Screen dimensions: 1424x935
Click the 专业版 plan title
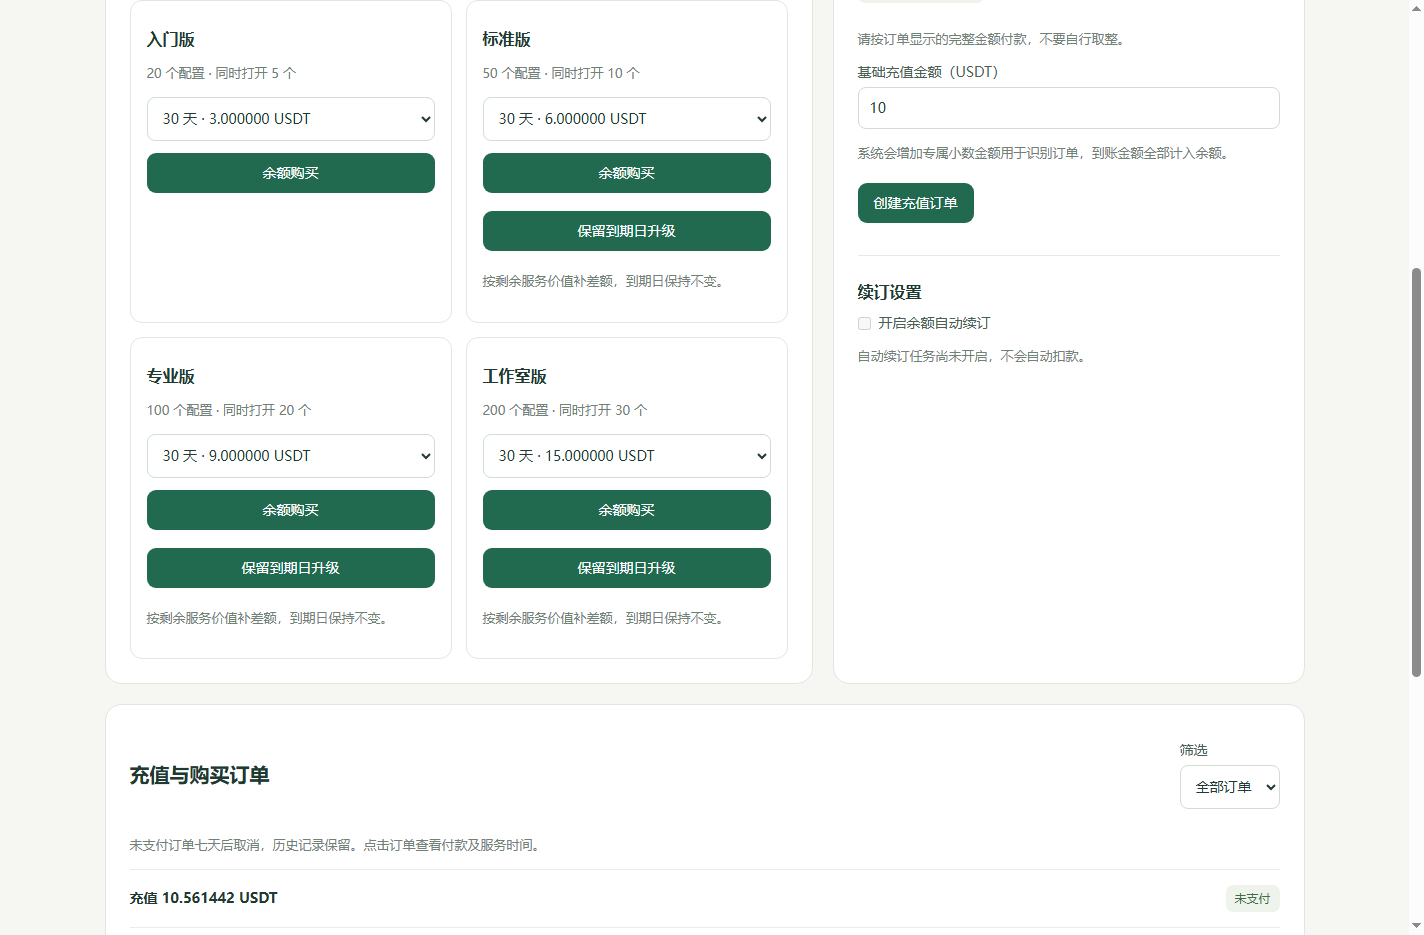tap(171, 377)
